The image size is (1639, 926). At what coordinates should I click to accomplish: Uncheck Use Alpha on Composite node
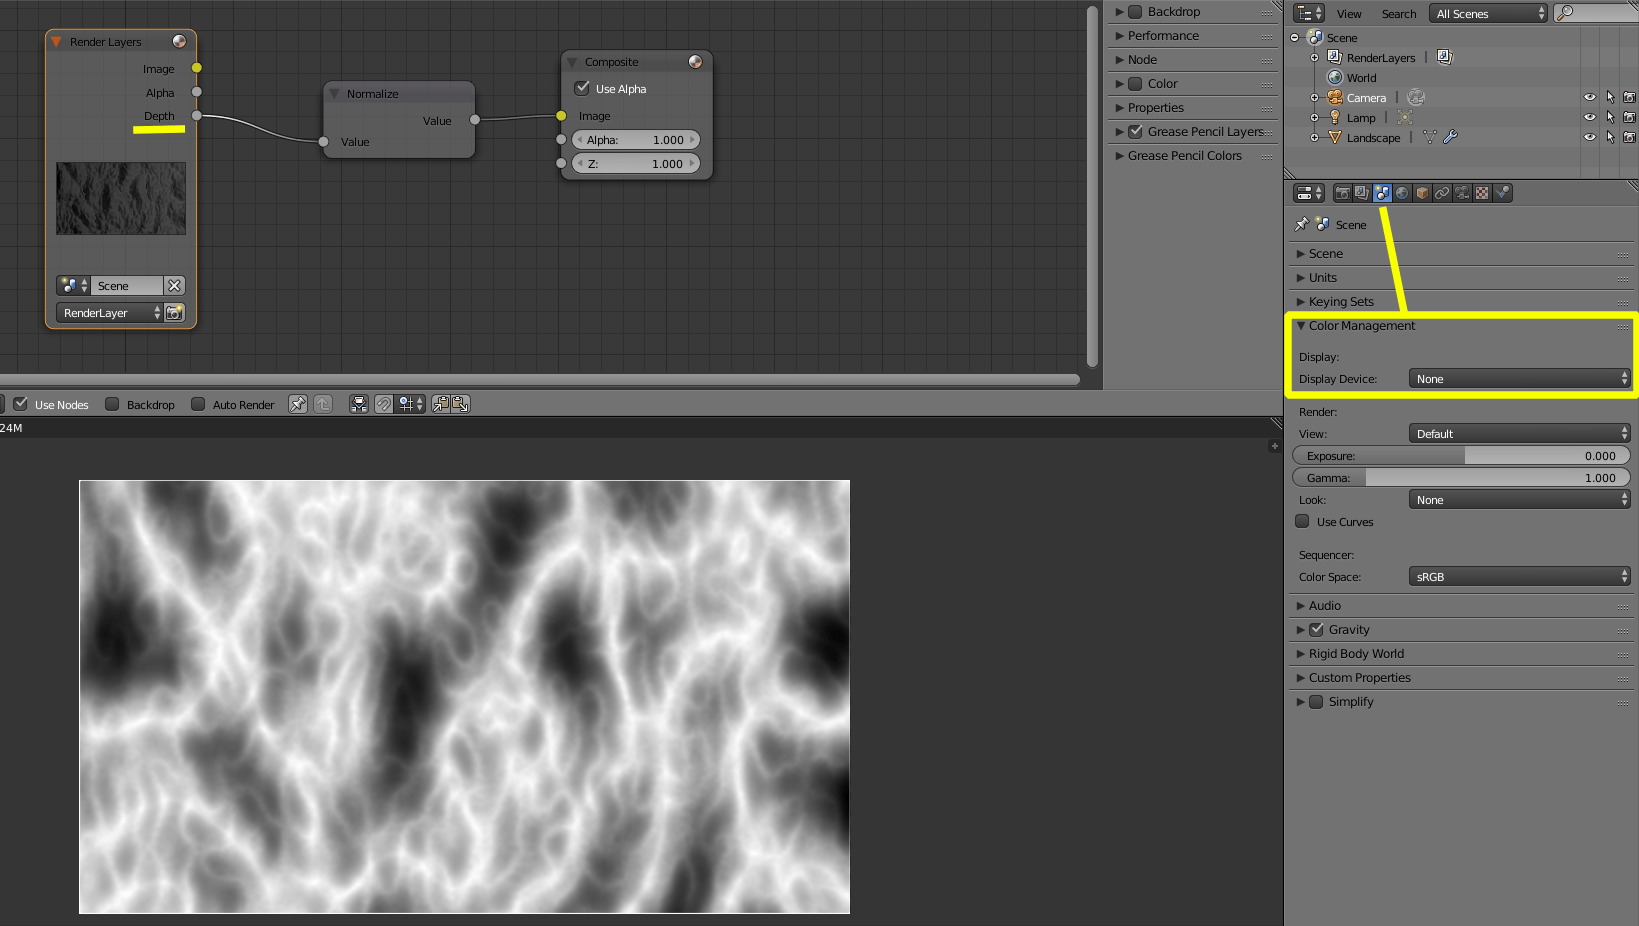point(583,88)
